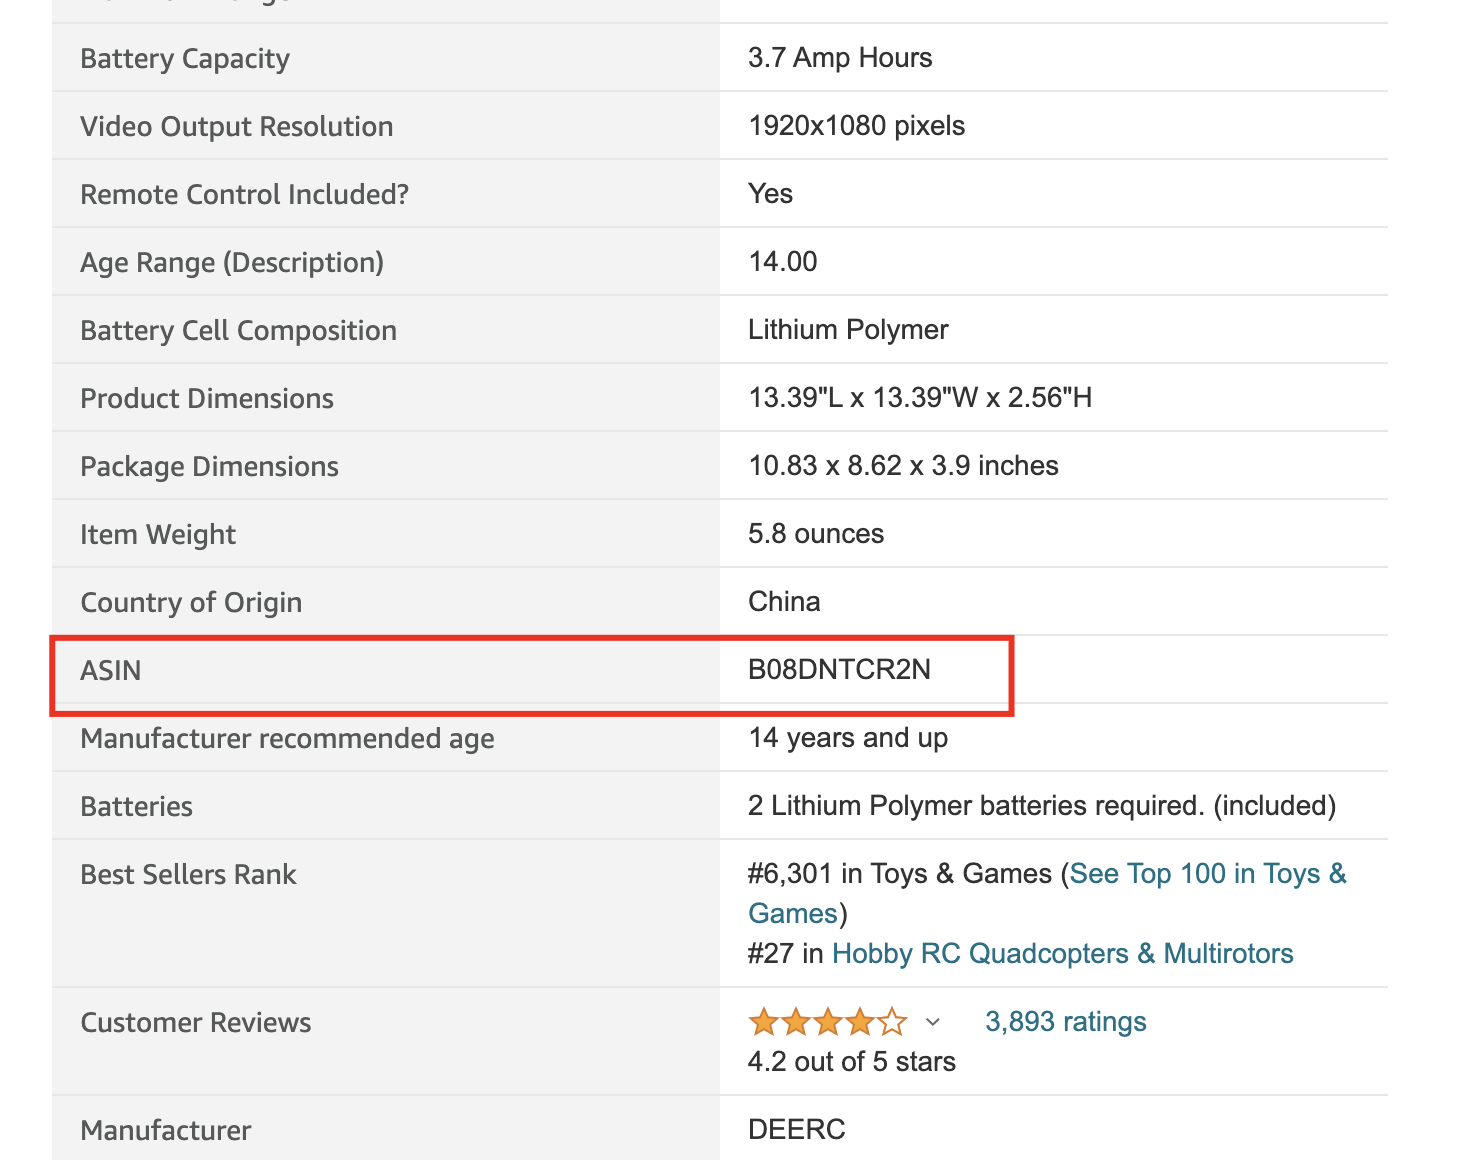
Task: Click the '4.2 out of 5 stars' text
Action: pos(852,1061)
